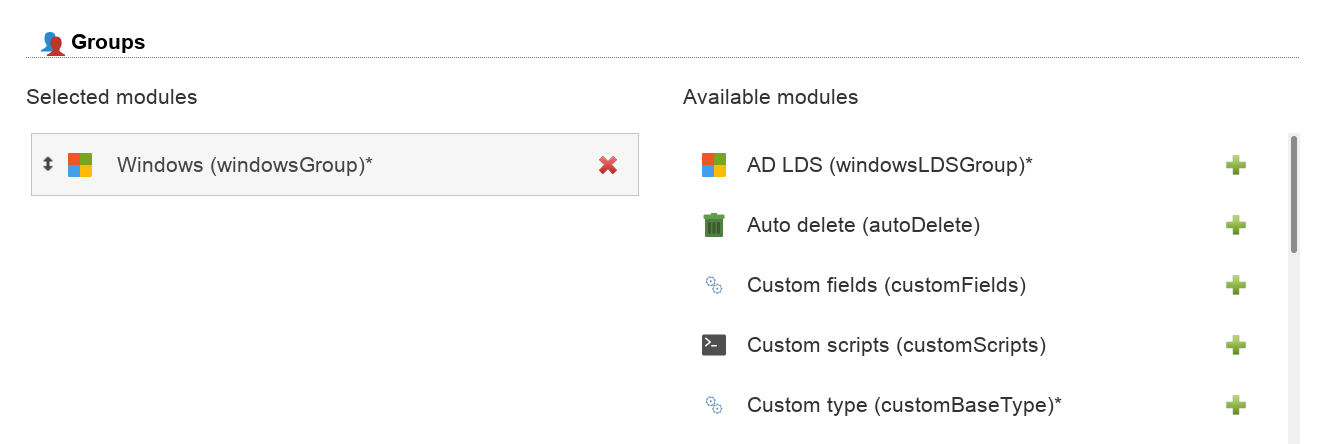The width and height of the screenshot is (1328, 444).
Task: Click the reorder arrows for Windows module
Action: (x=48, y=164)
